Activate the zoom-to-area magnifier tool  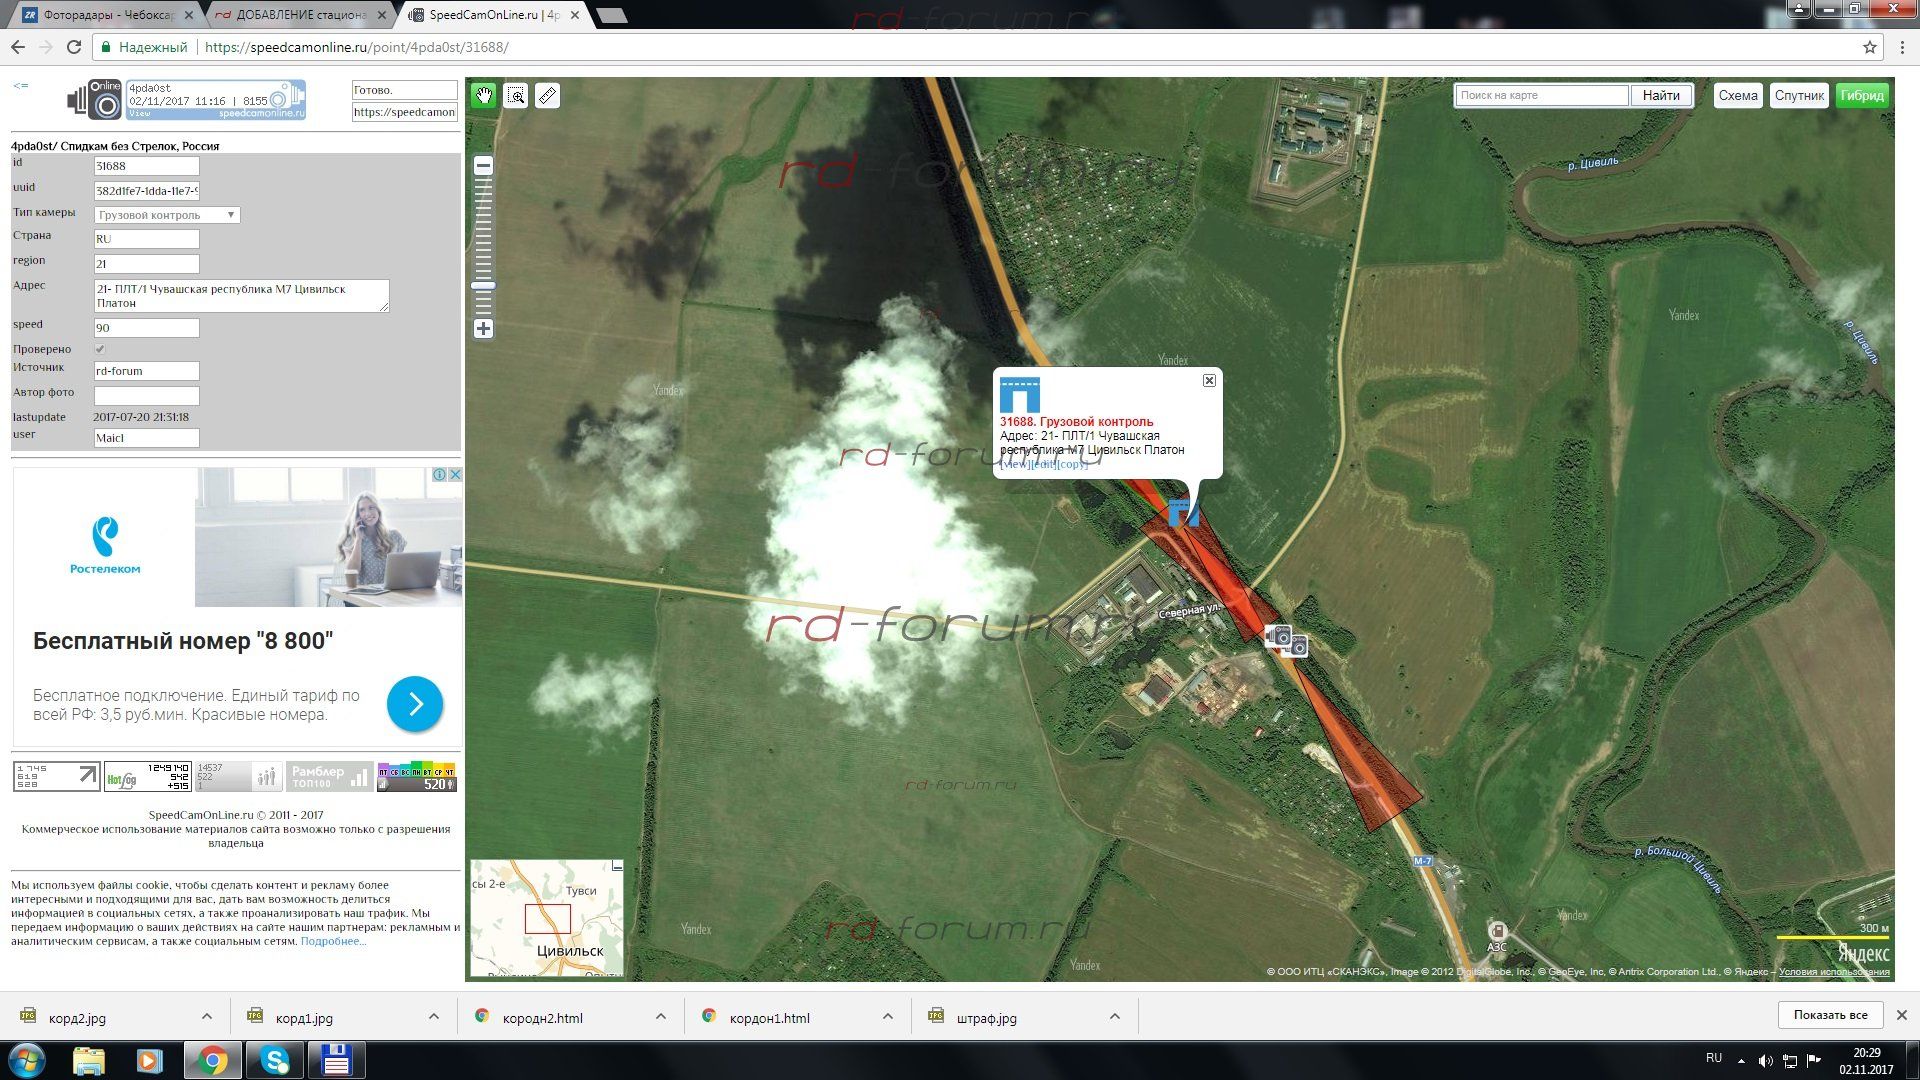pos(516,96)
